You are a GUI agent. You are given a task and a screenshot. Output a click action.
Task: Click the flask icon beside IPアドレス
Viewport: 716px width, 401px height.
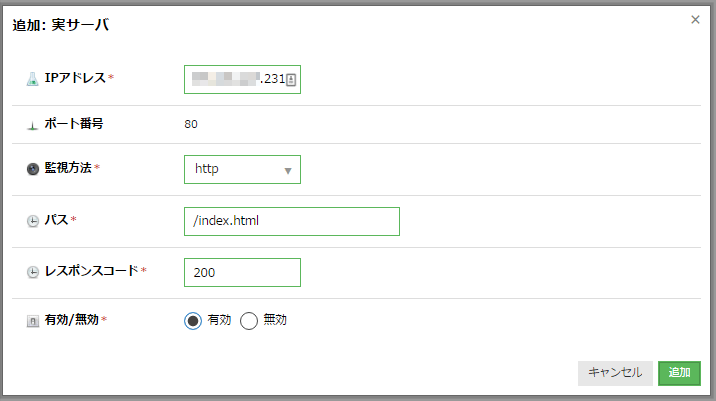tap(32, 79)
